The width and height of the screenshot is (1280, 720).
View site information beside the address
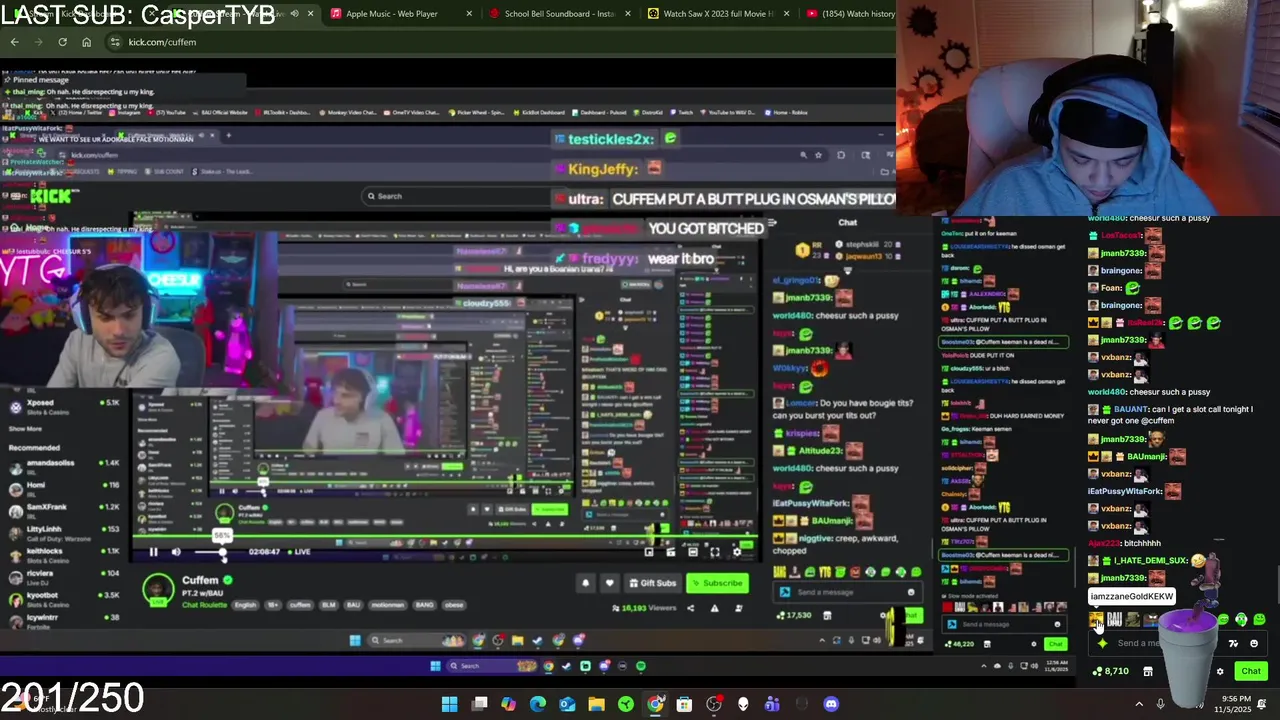tap(116, 42)
